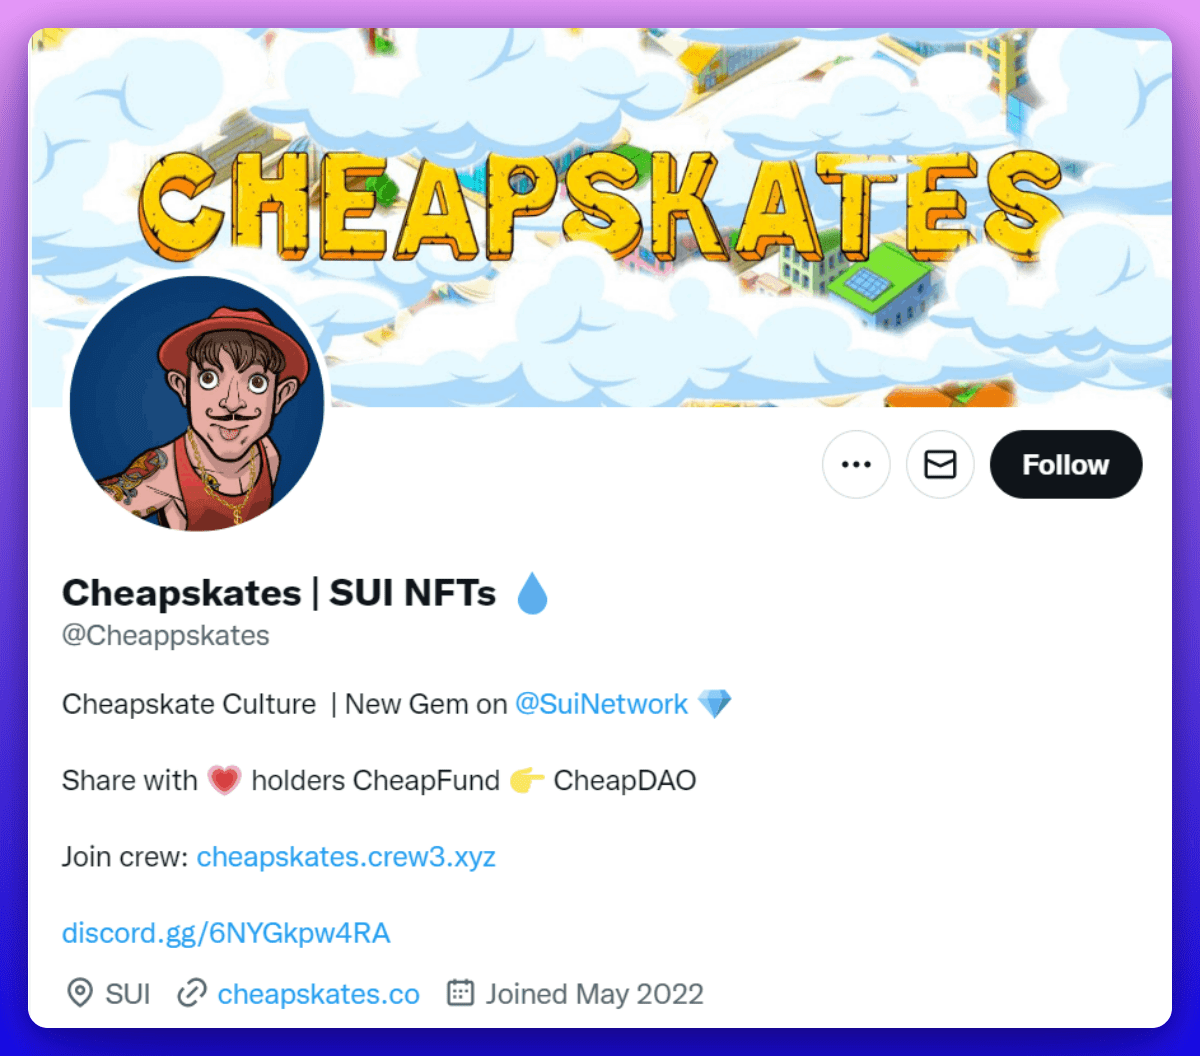Screen dimensions: 1200x1056
Task: Click the chain link icon before cheapskates.co
Action: (191, 993)
